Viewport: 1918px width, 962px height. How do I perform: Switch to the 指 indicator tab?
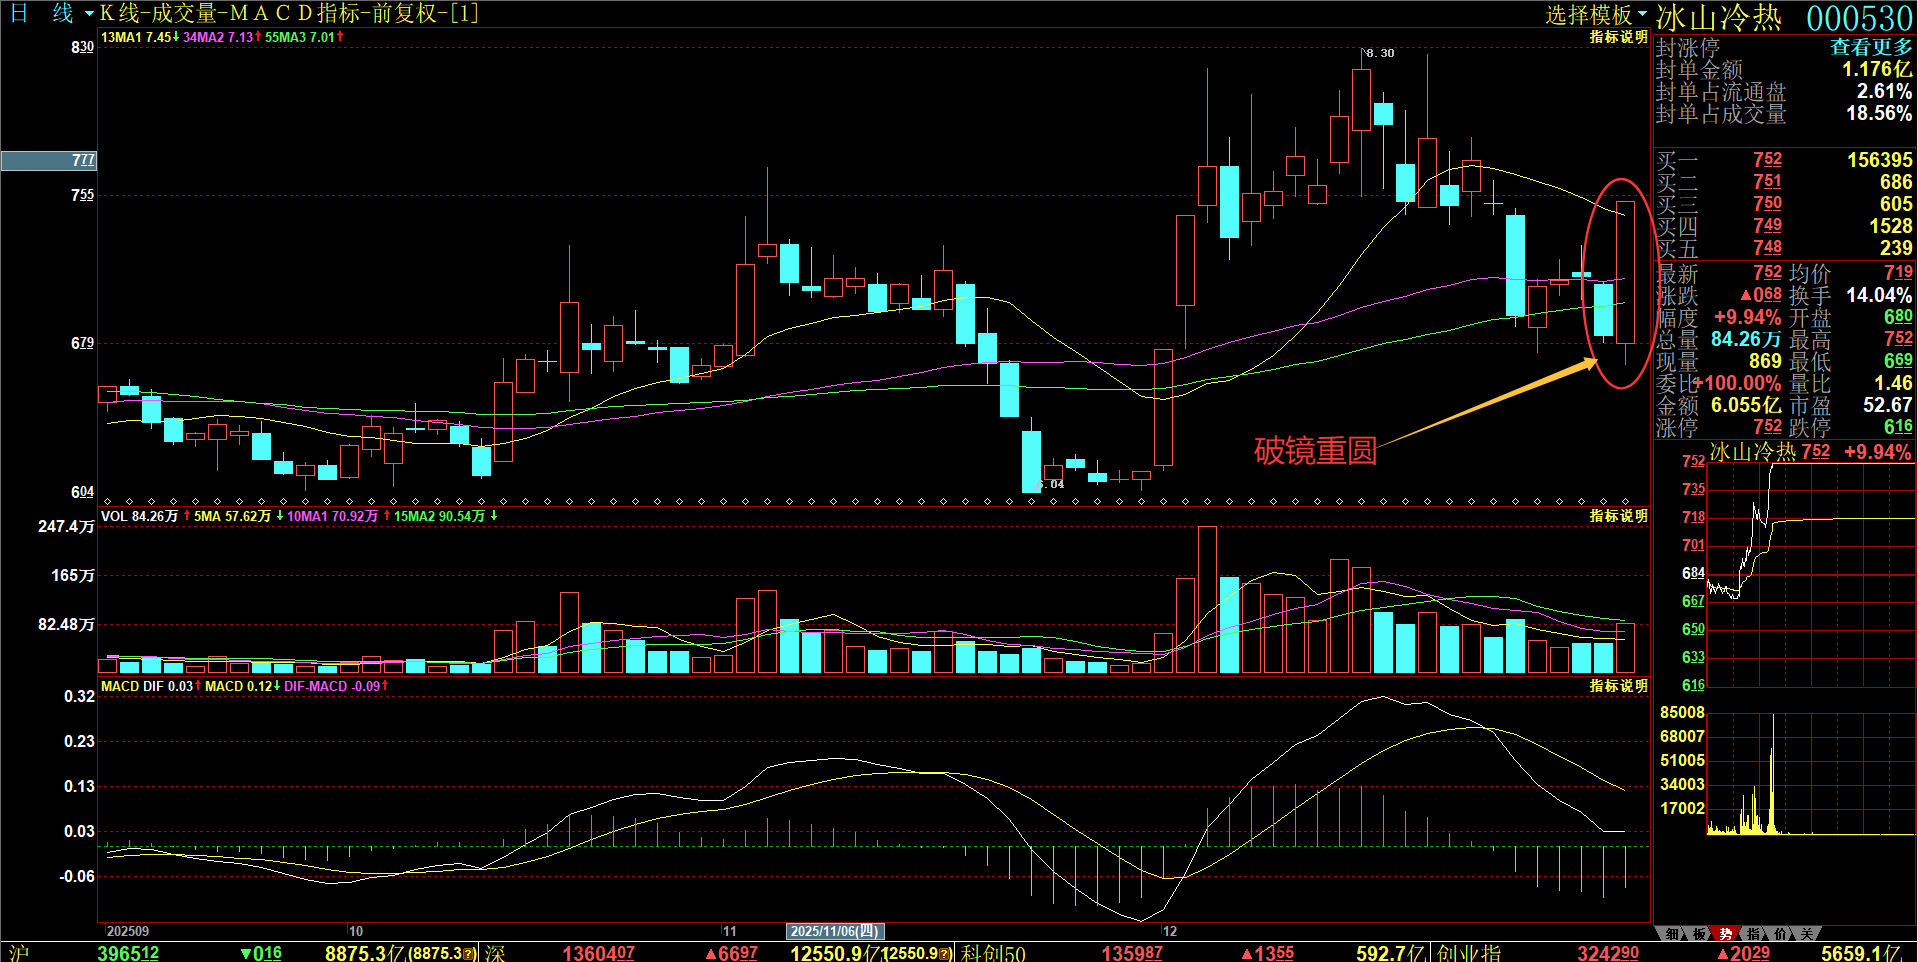click(x=1752, y=934)
